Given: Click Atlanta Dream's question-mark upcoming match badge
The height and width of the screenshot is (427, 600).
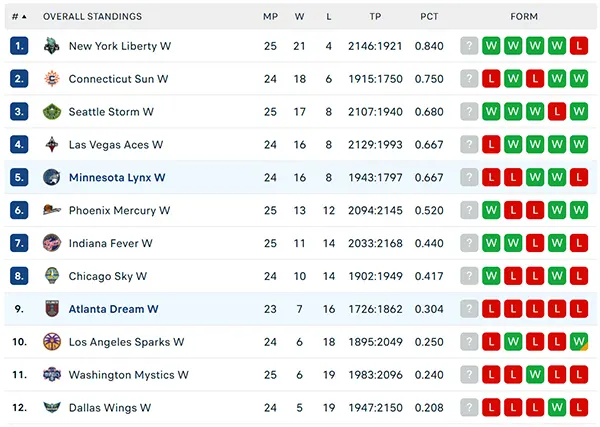Looking at the screenshot, I should click(x=469, y=309).
